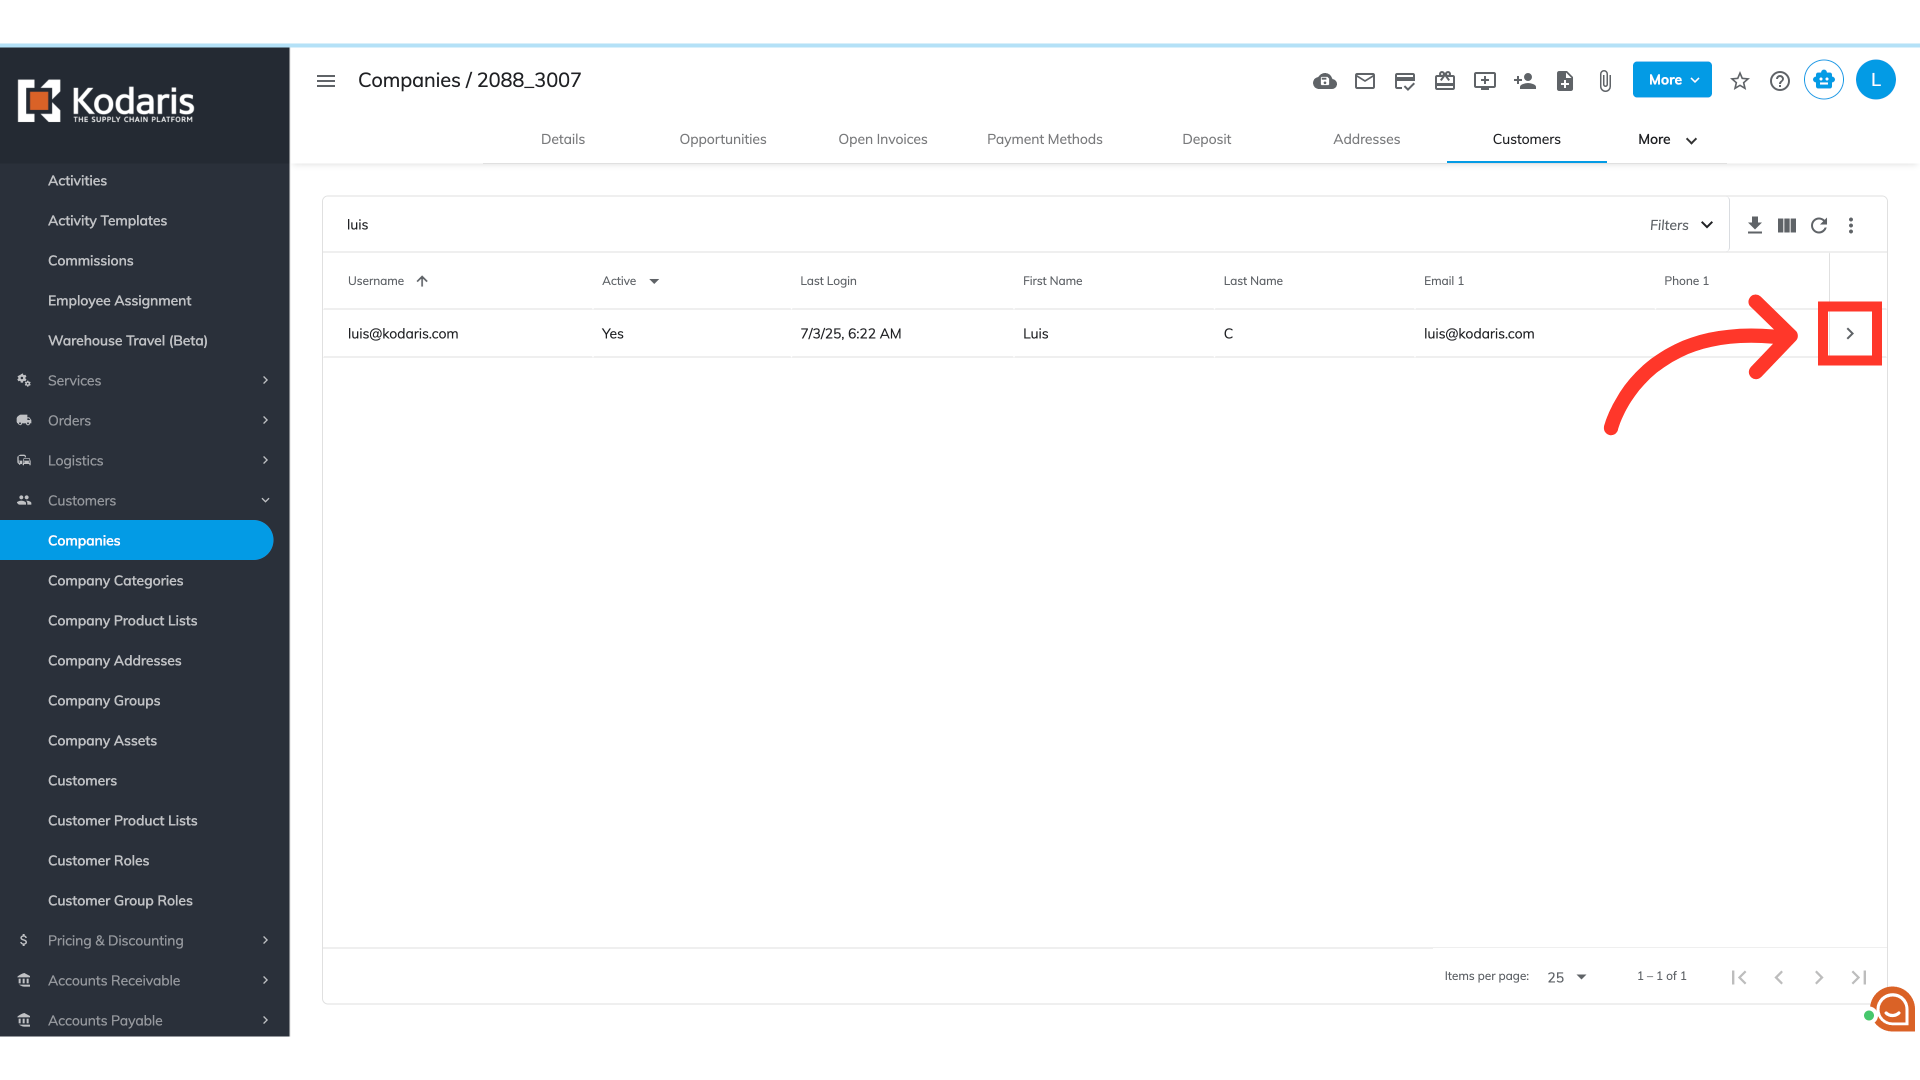Click the gift card icon

pyautogui.click(x=1445, y=81)
